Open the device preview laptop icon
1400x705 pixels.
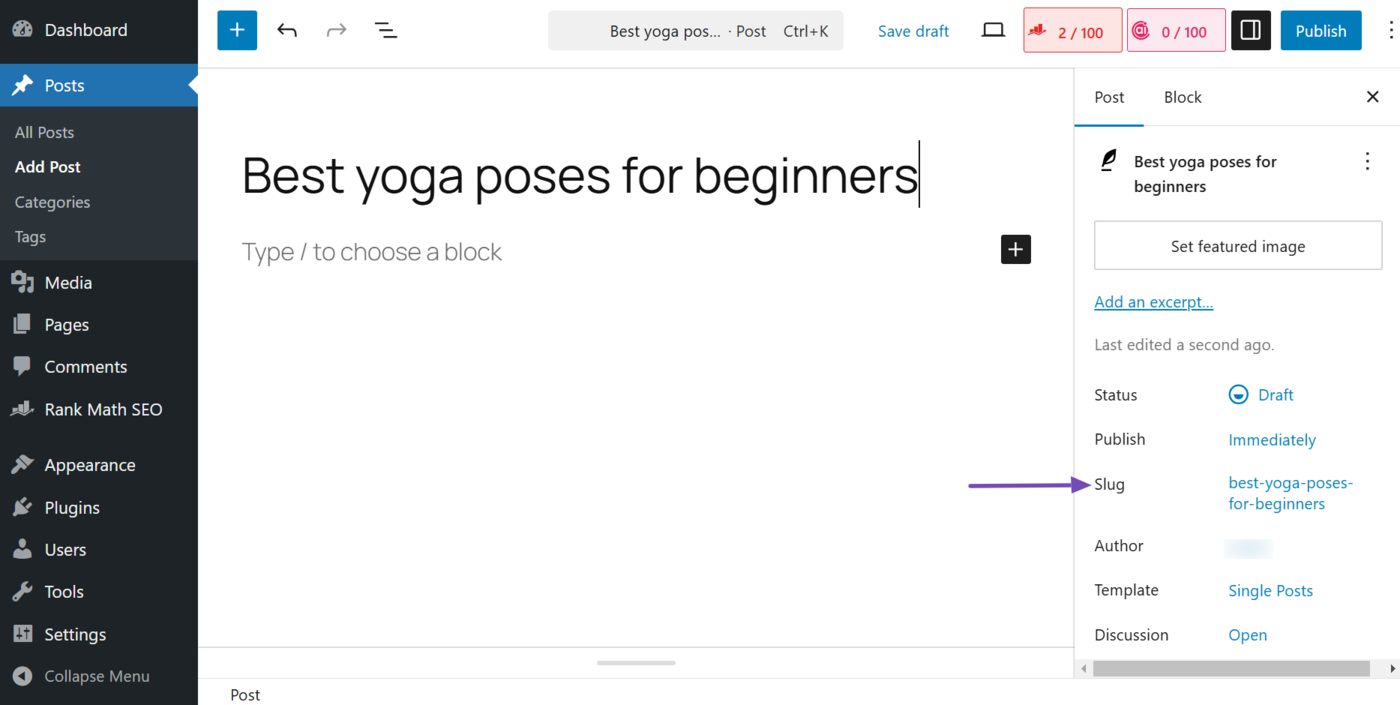pos(993,31)
